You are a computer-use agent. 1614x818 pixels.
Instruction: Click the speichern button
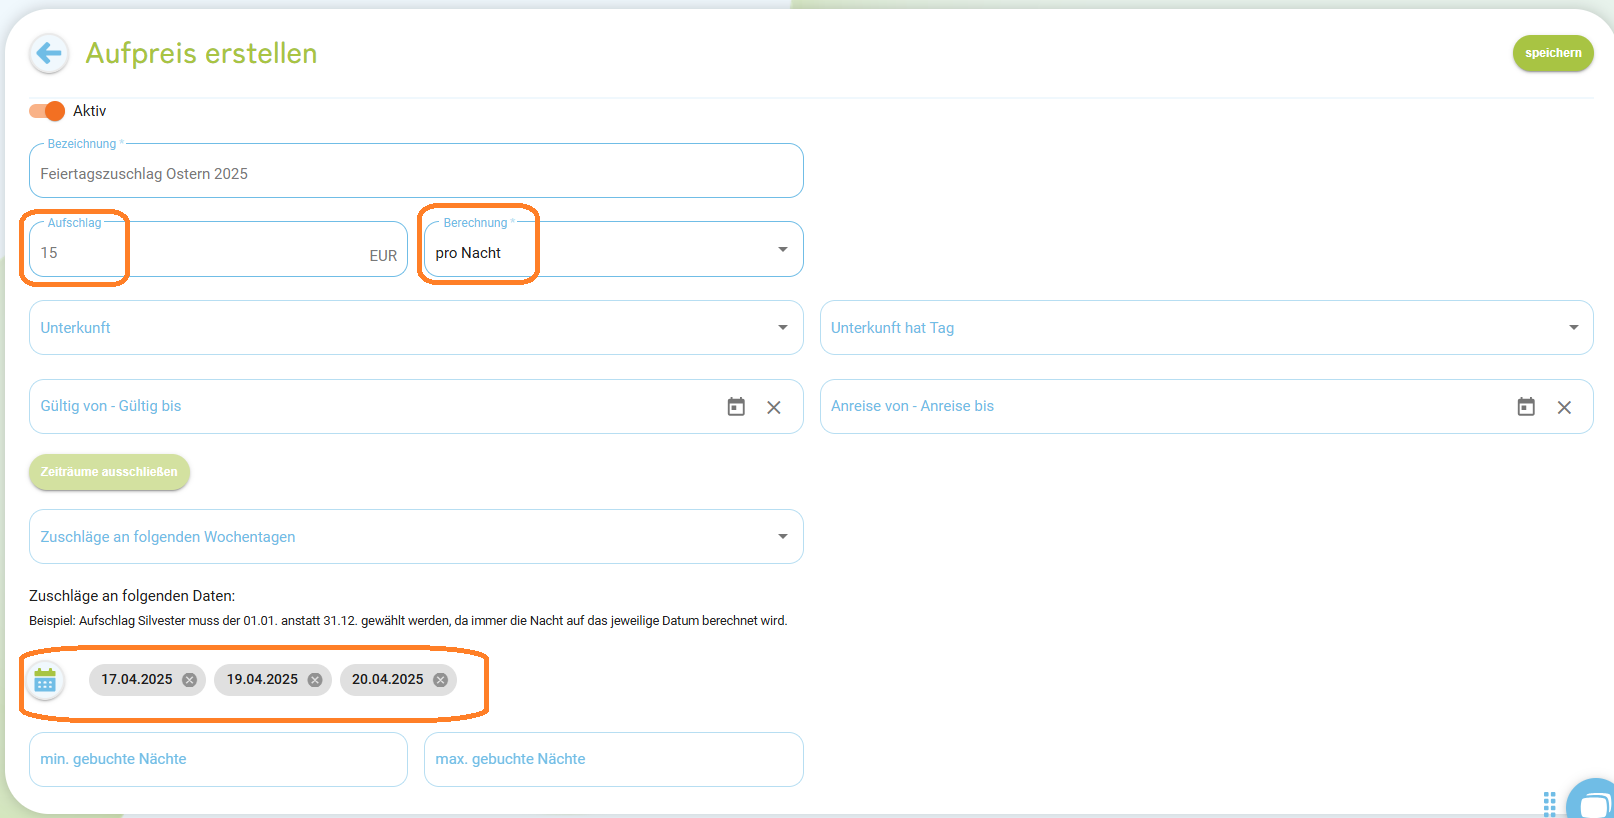[x=1553, y=53]
